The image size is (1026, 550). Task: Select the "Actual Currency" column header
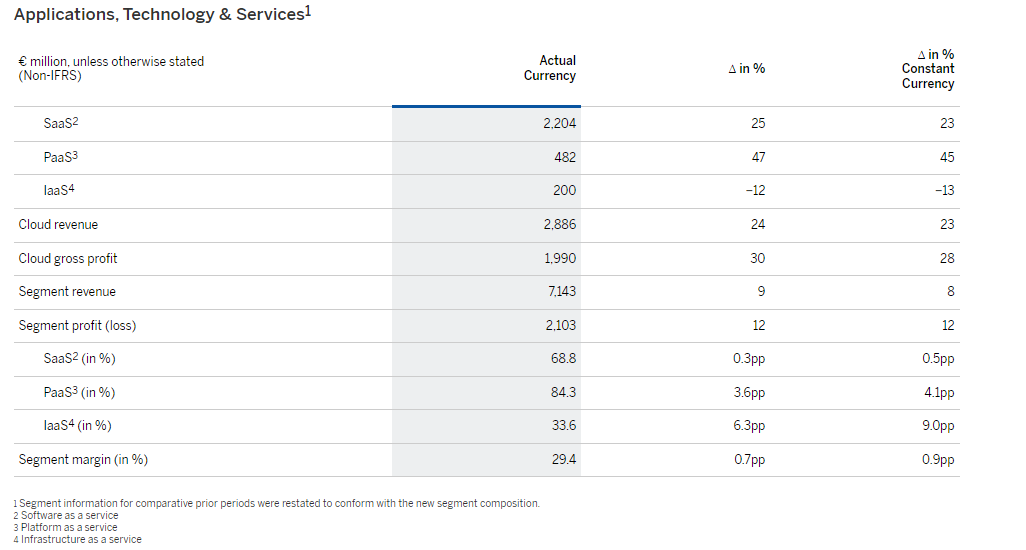pos(549,68)
